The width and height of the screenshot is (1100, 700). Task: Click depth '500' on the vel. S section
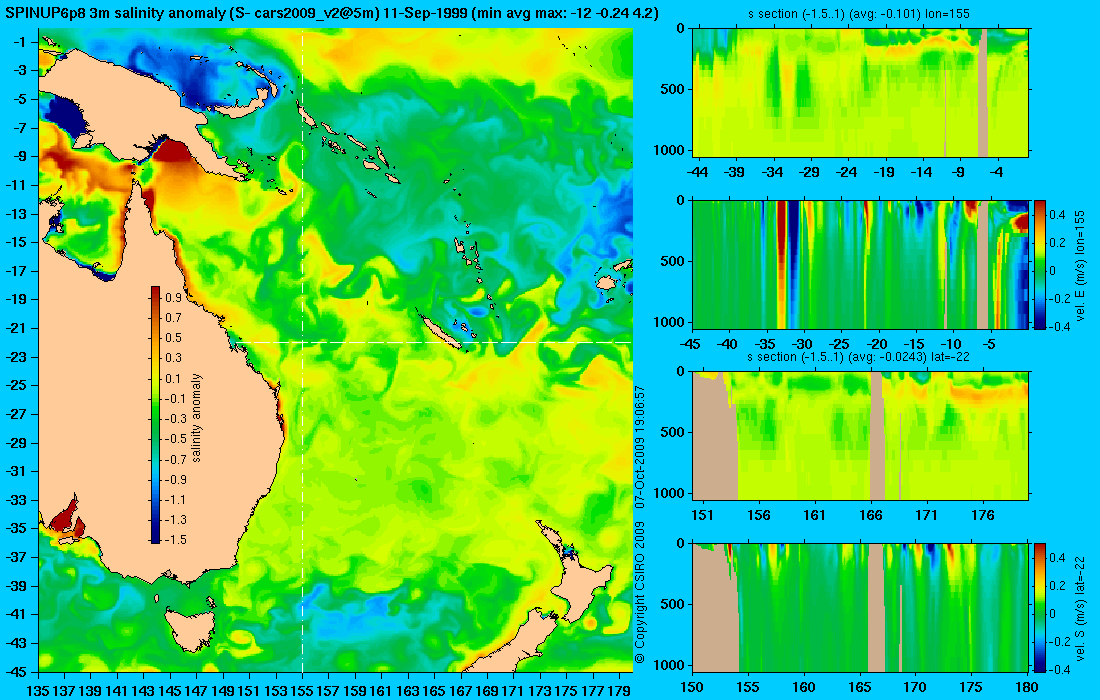pos(674,605)
